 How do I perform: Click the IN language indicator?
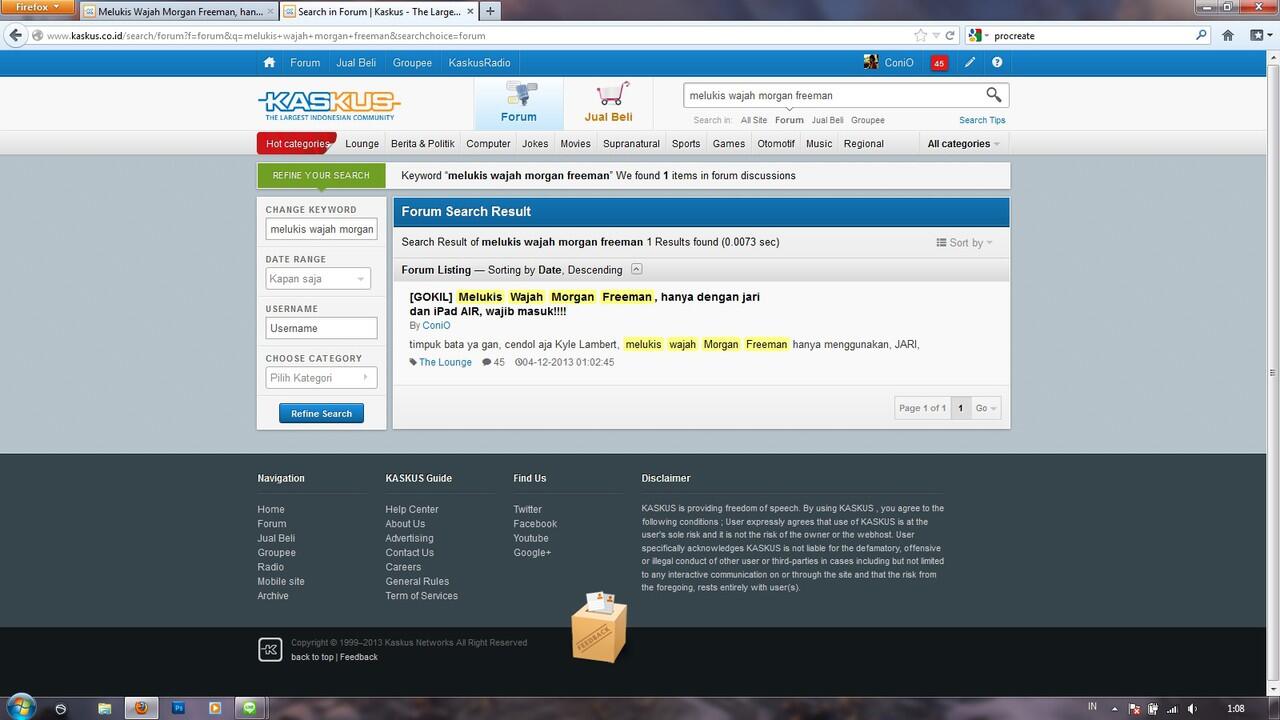pos(1093,708)
